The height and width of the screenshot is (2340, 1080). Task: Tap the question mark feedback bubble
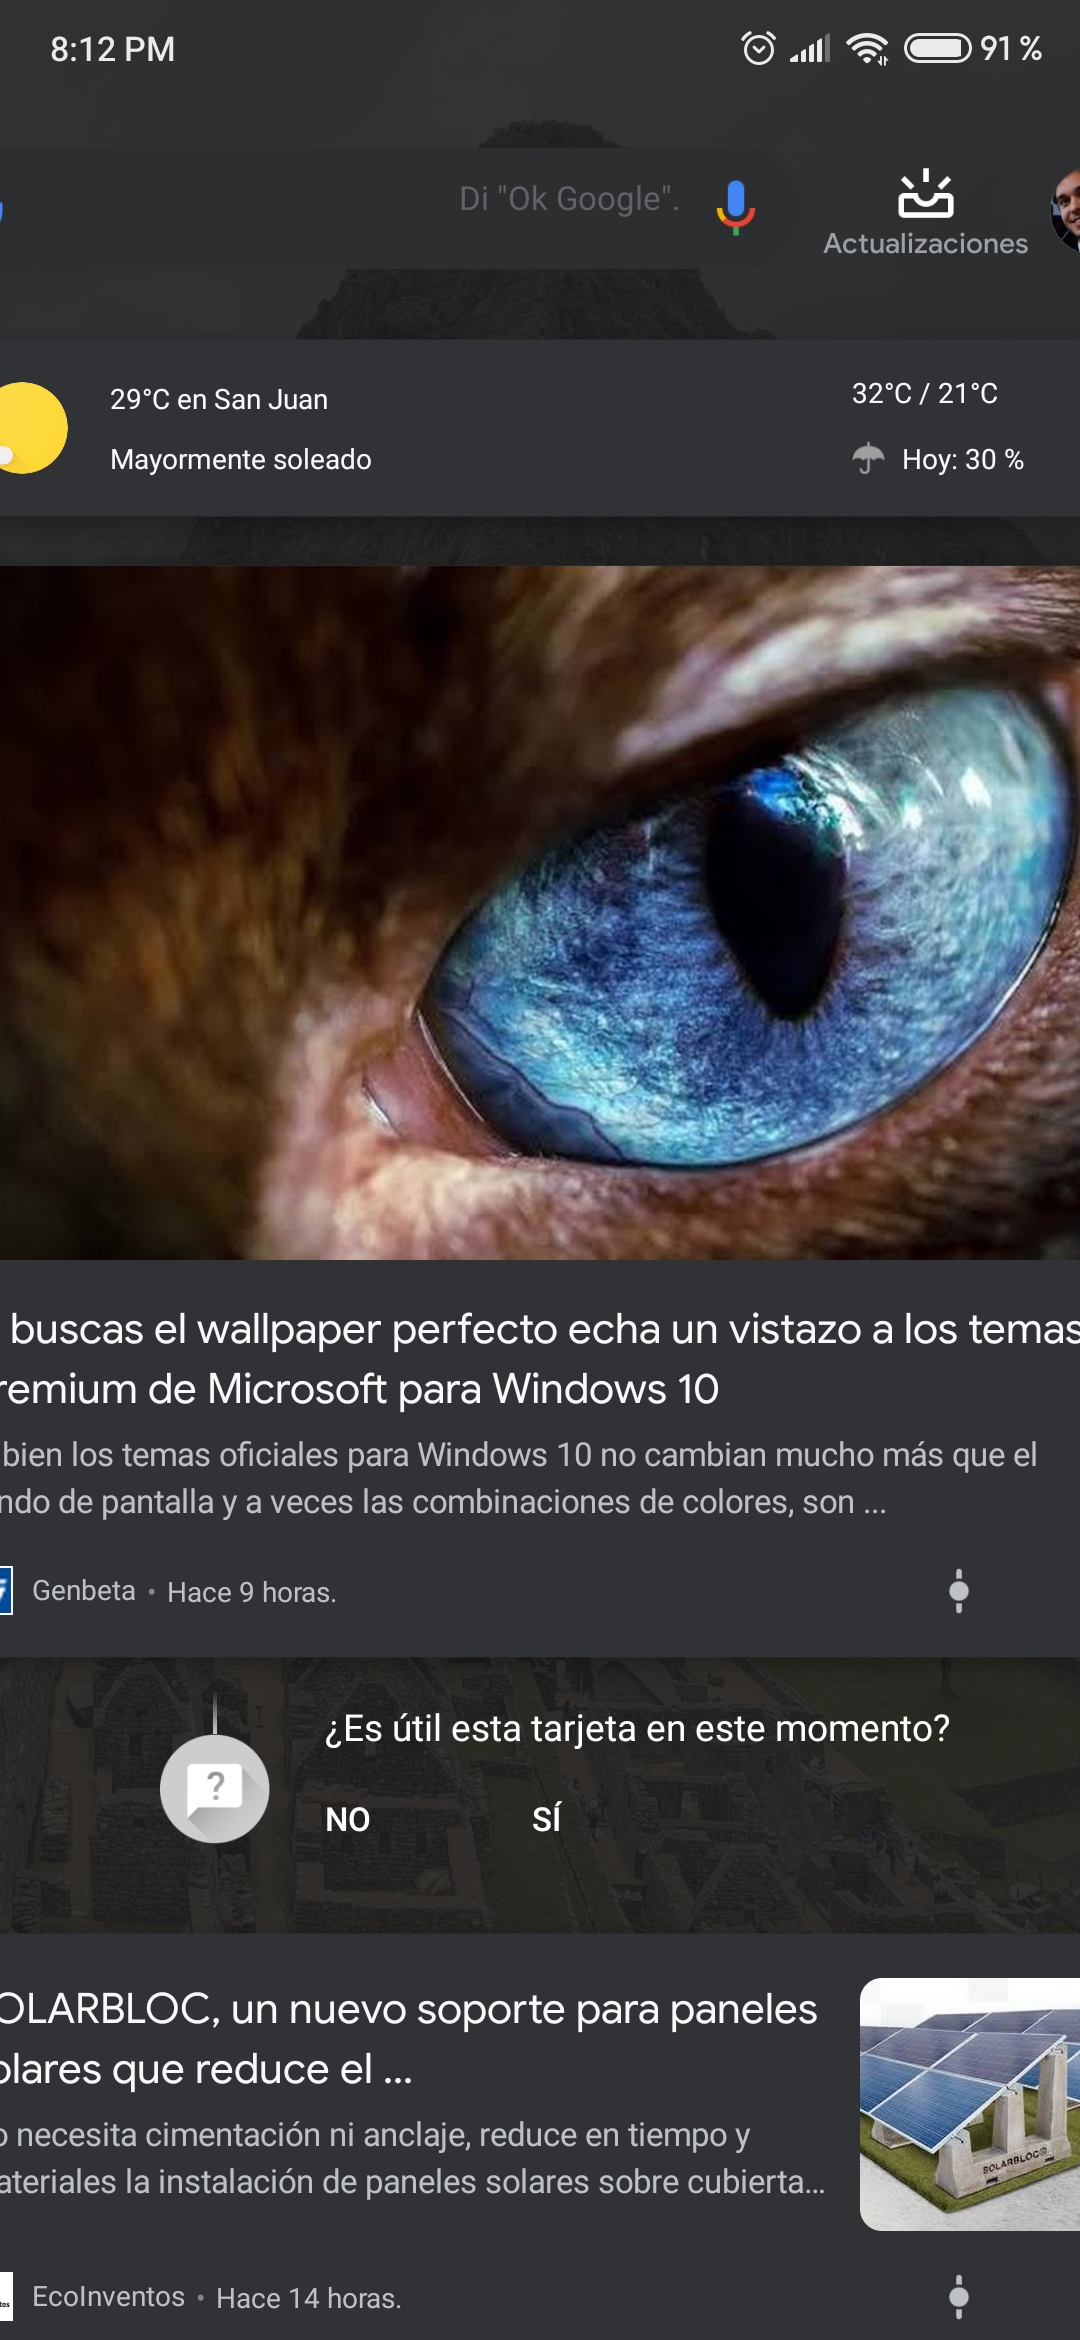214,1788
